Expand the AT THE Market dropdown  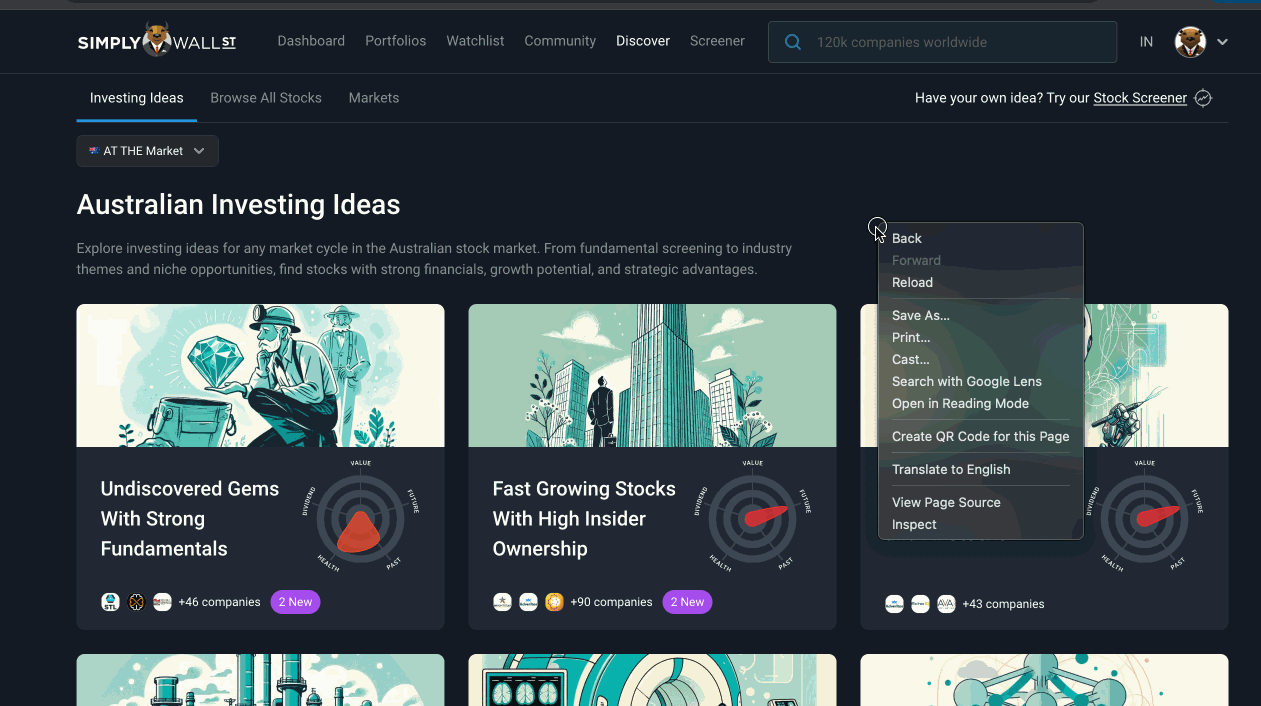[148, 151]
